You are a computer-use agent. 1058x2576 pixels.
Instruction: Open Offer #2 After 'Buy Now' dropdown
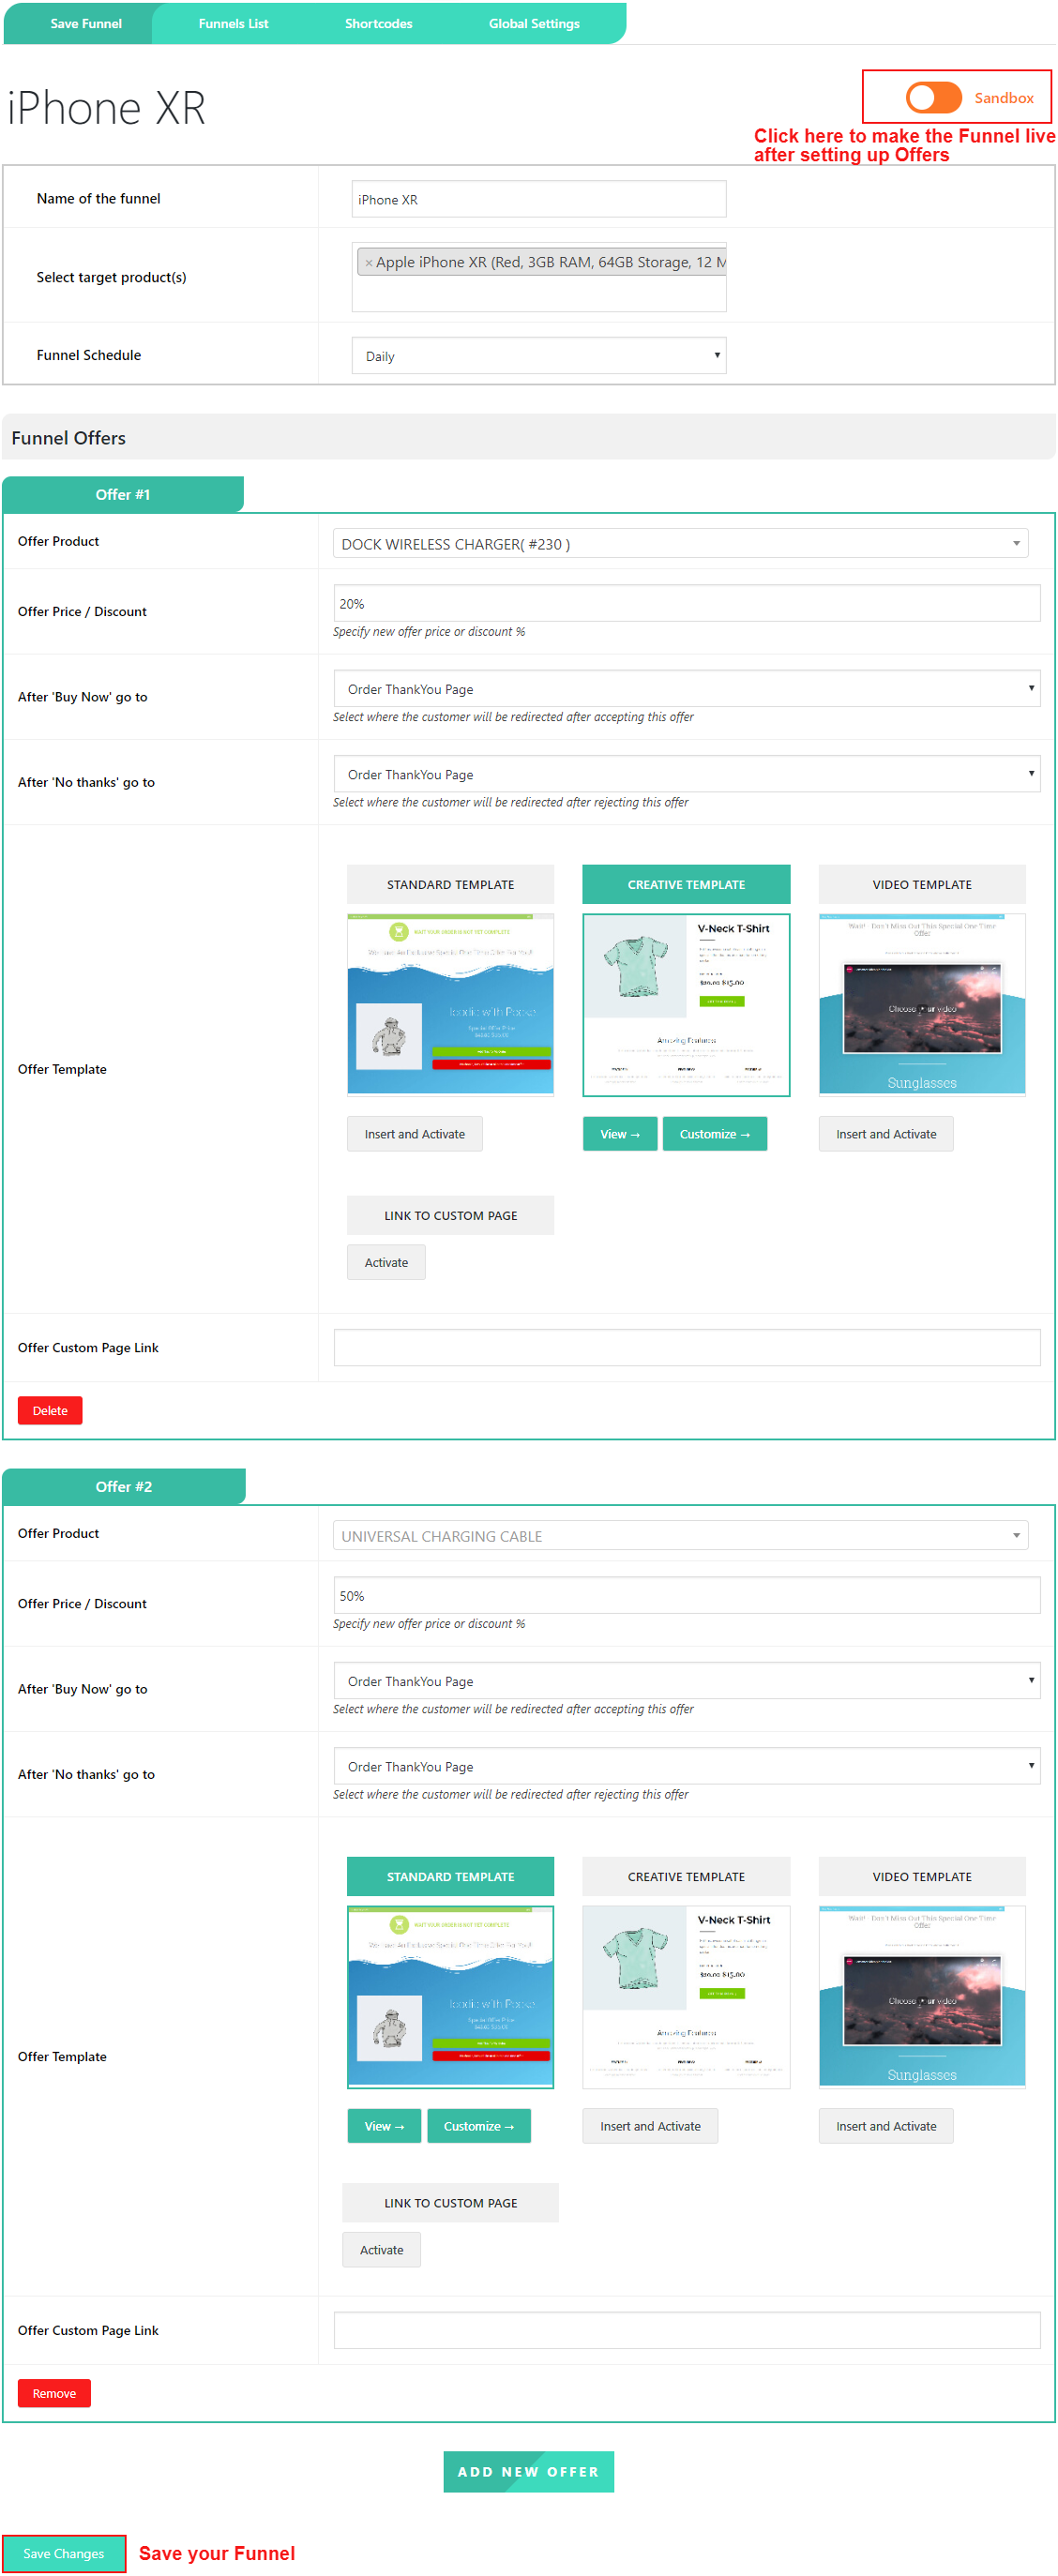pyautogui.click(x=686, y=1681)
